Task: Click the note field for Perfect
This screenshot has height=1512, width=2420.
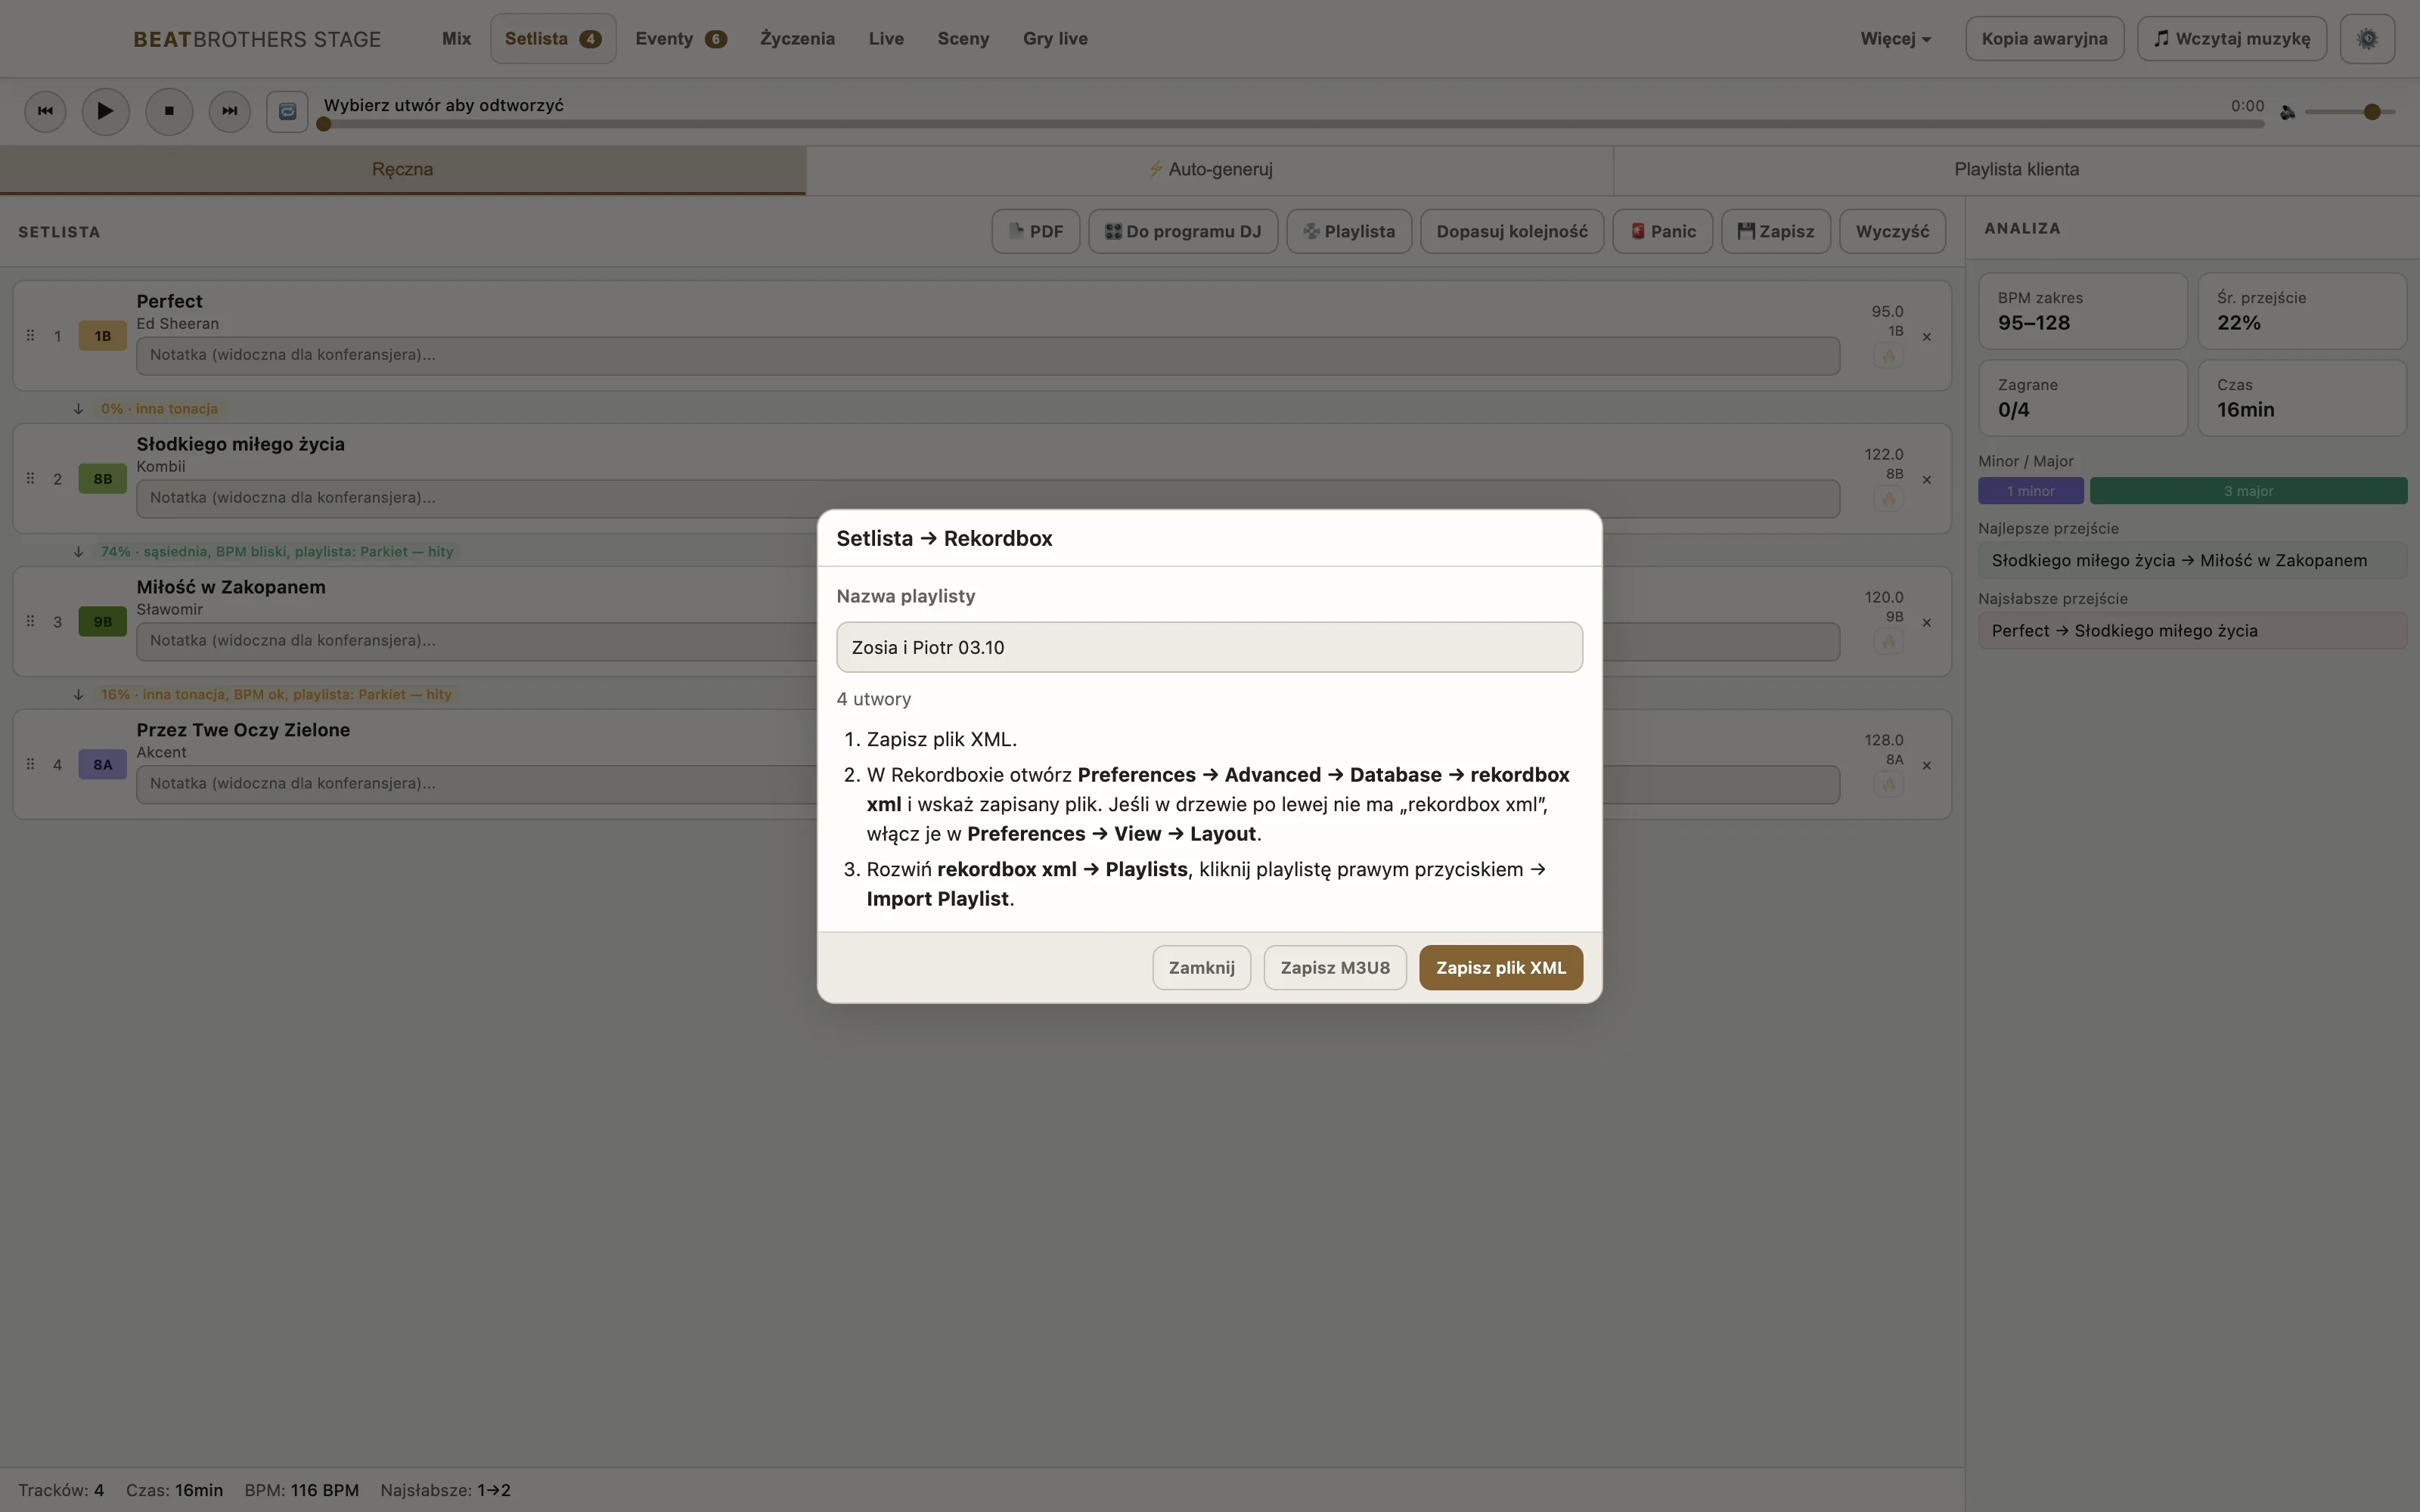Action: tap(987, 355)
